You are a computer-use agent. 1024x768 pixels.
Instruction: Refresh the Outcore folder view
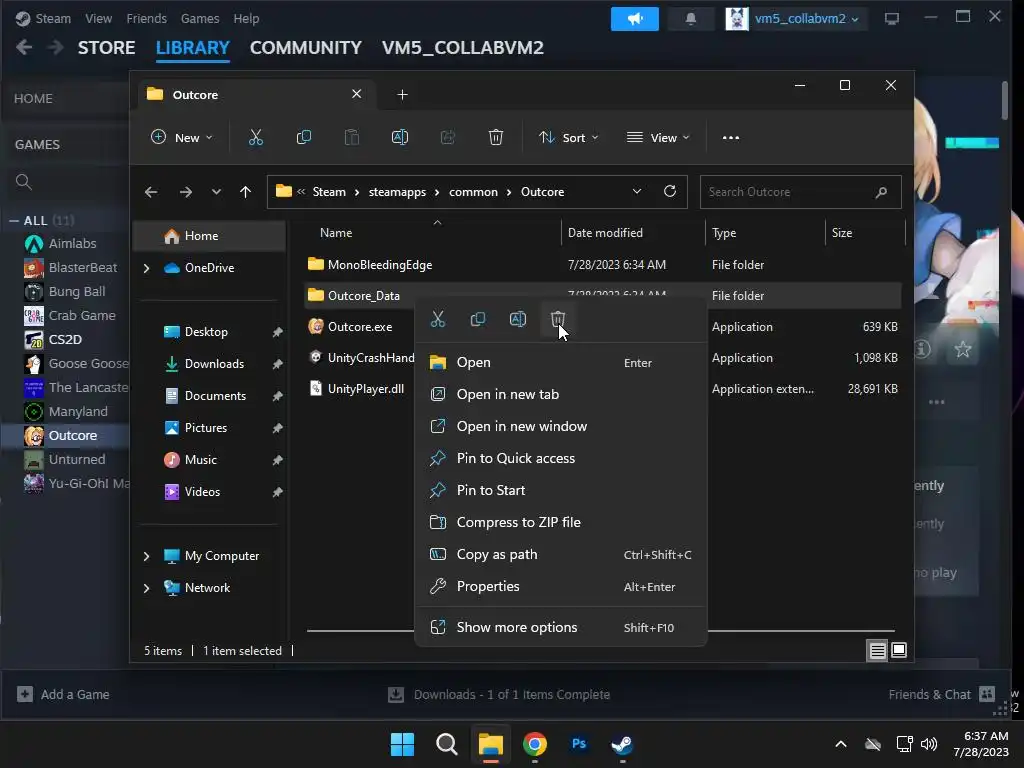(669, 191)
